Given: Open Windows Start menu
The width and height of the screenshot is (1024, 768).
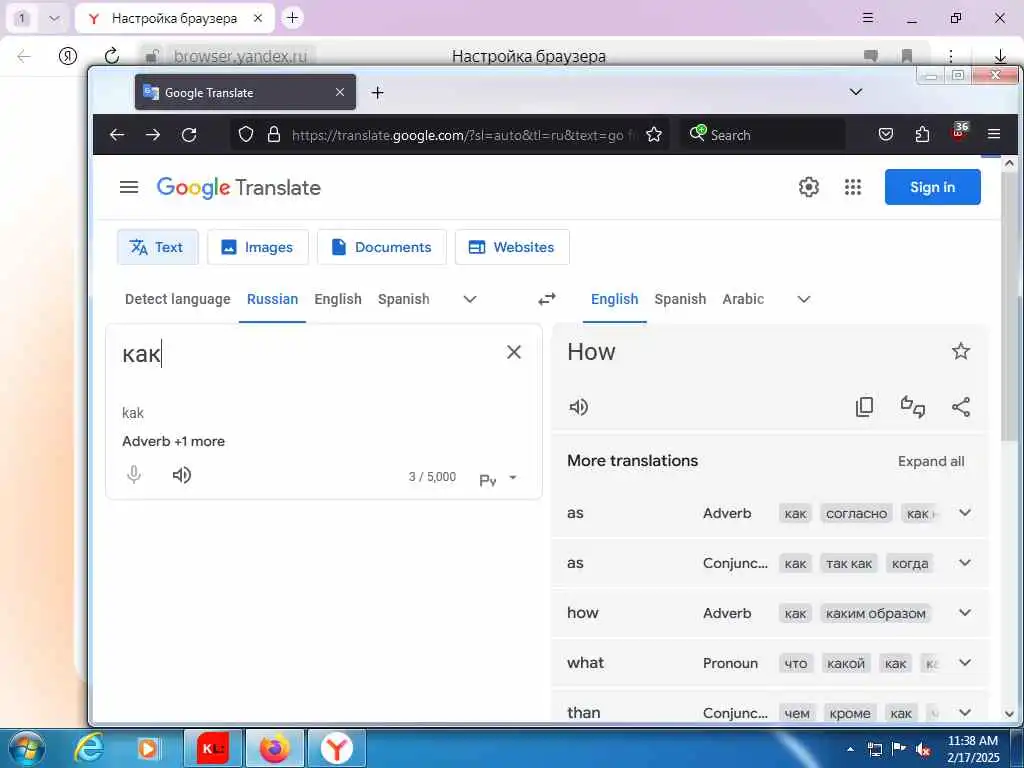Looking at the screenshot, I should pos(27,748).
